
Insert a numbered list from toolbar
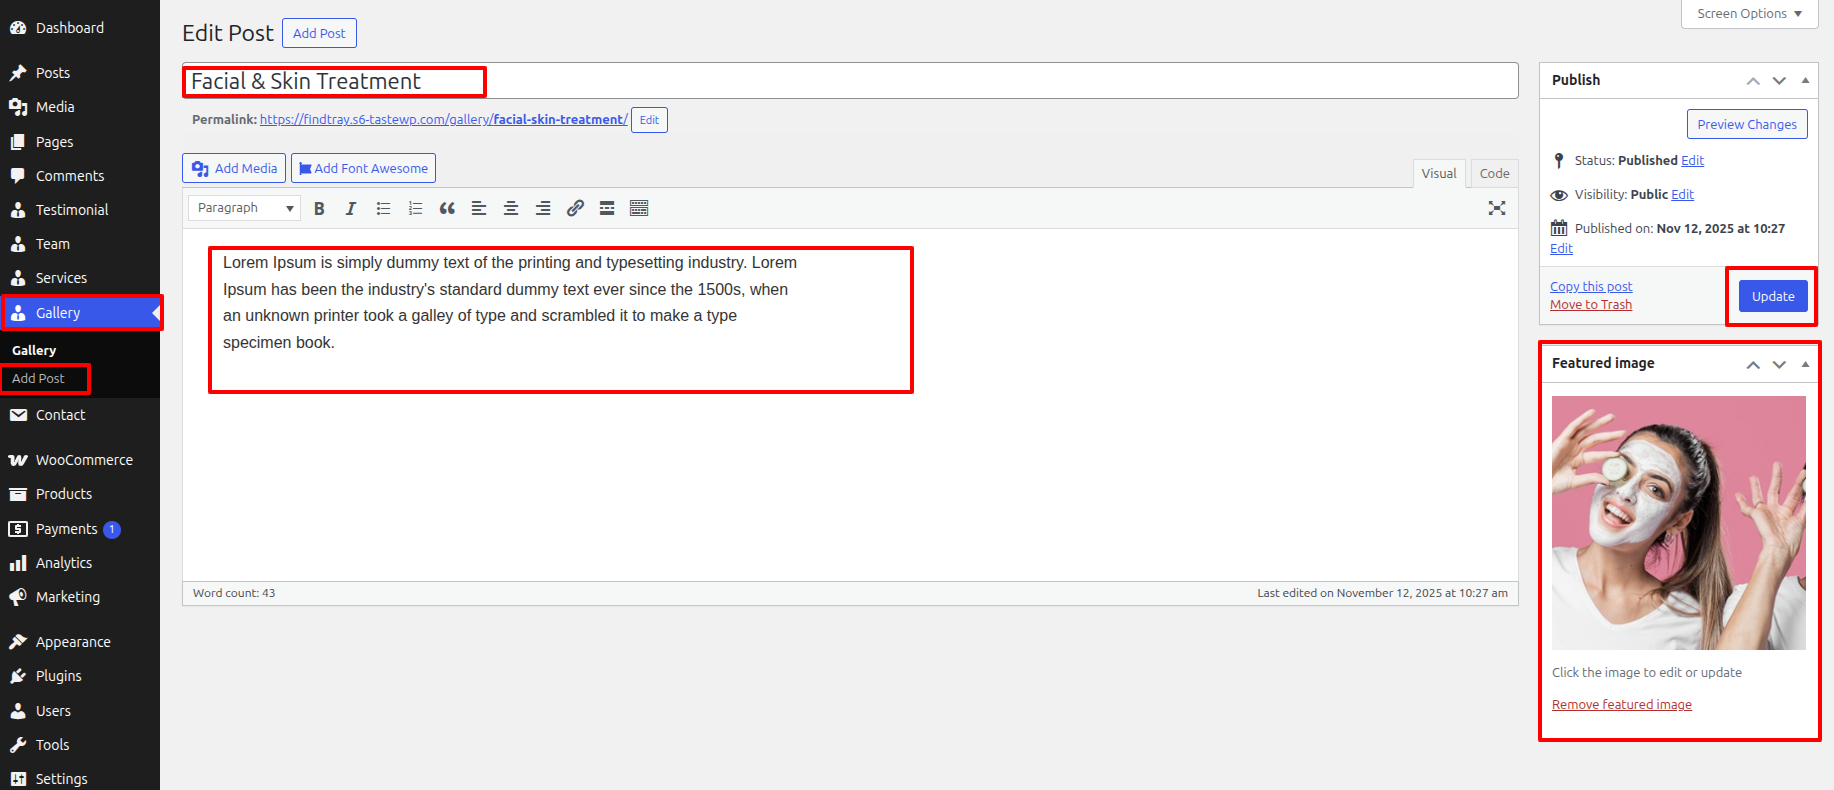click(415, 208)
